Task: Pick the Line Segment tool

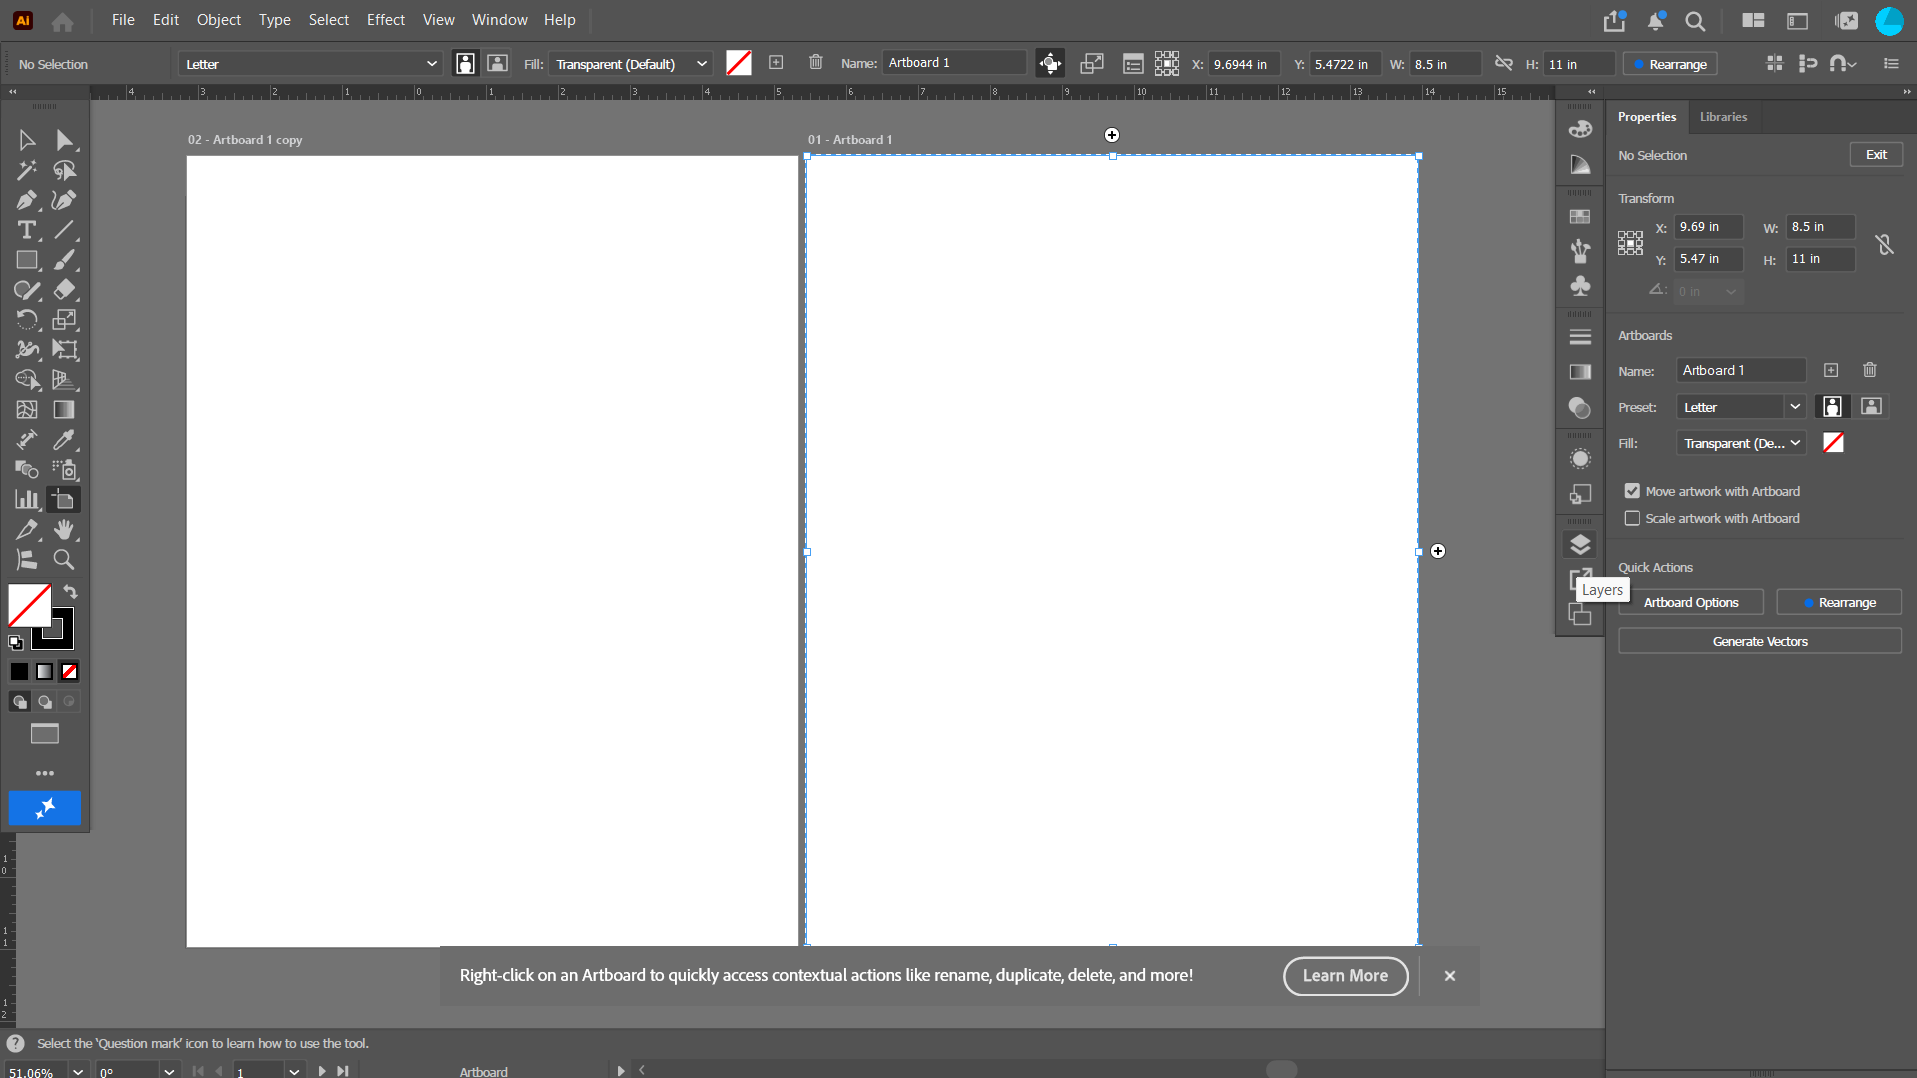Action: [64, 230]
